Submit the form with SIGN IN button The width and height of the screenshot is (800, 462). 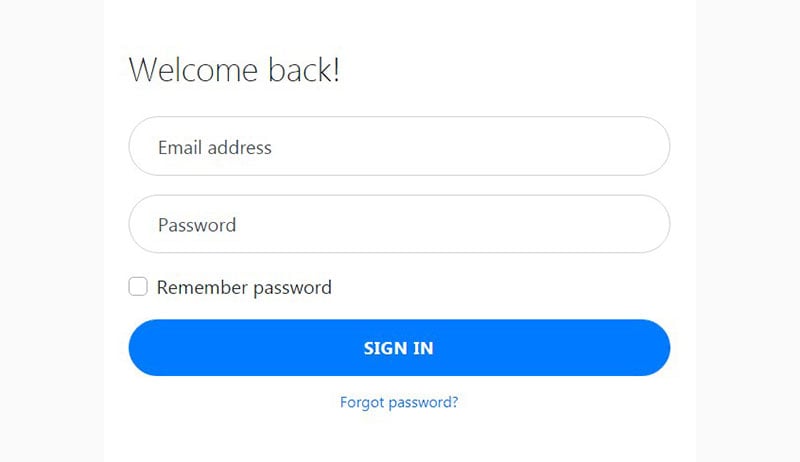399,348
